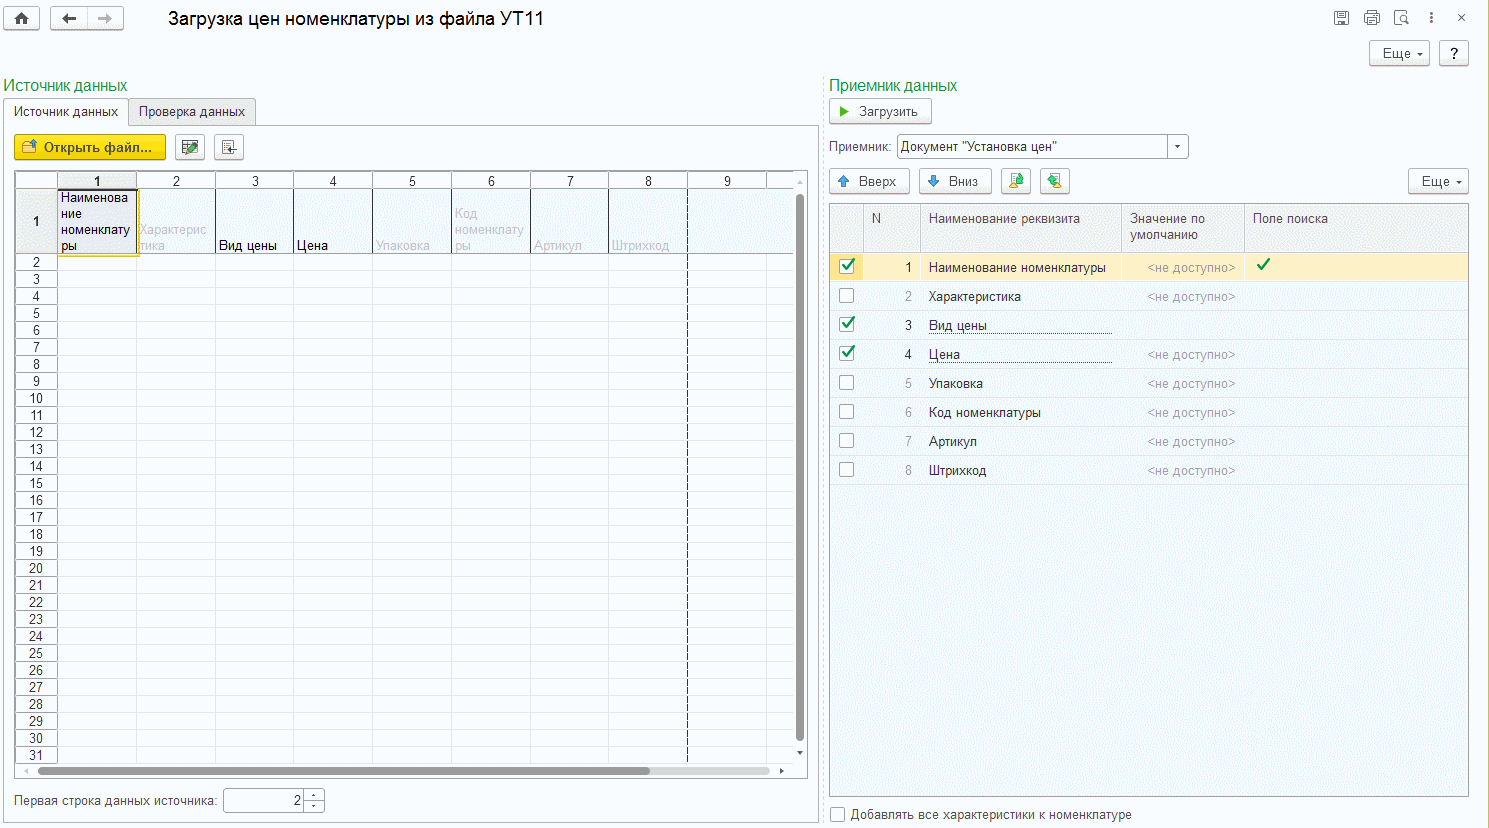The height and width of the screenshot is (828, 1489).
Task: Open the three-dot options menu
Action: coord(1431,18)
